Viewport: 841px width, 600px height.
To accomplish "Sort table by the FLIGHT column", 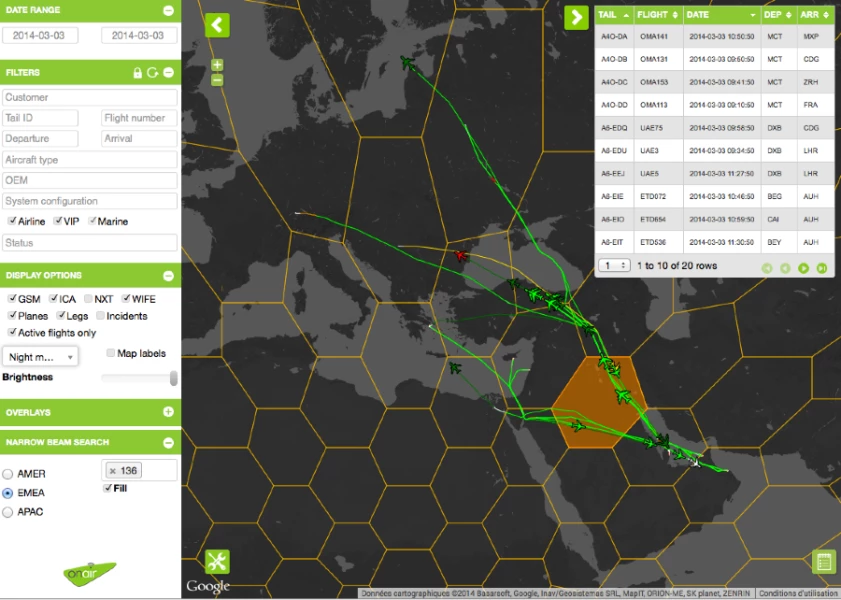I will pos(658,15).
